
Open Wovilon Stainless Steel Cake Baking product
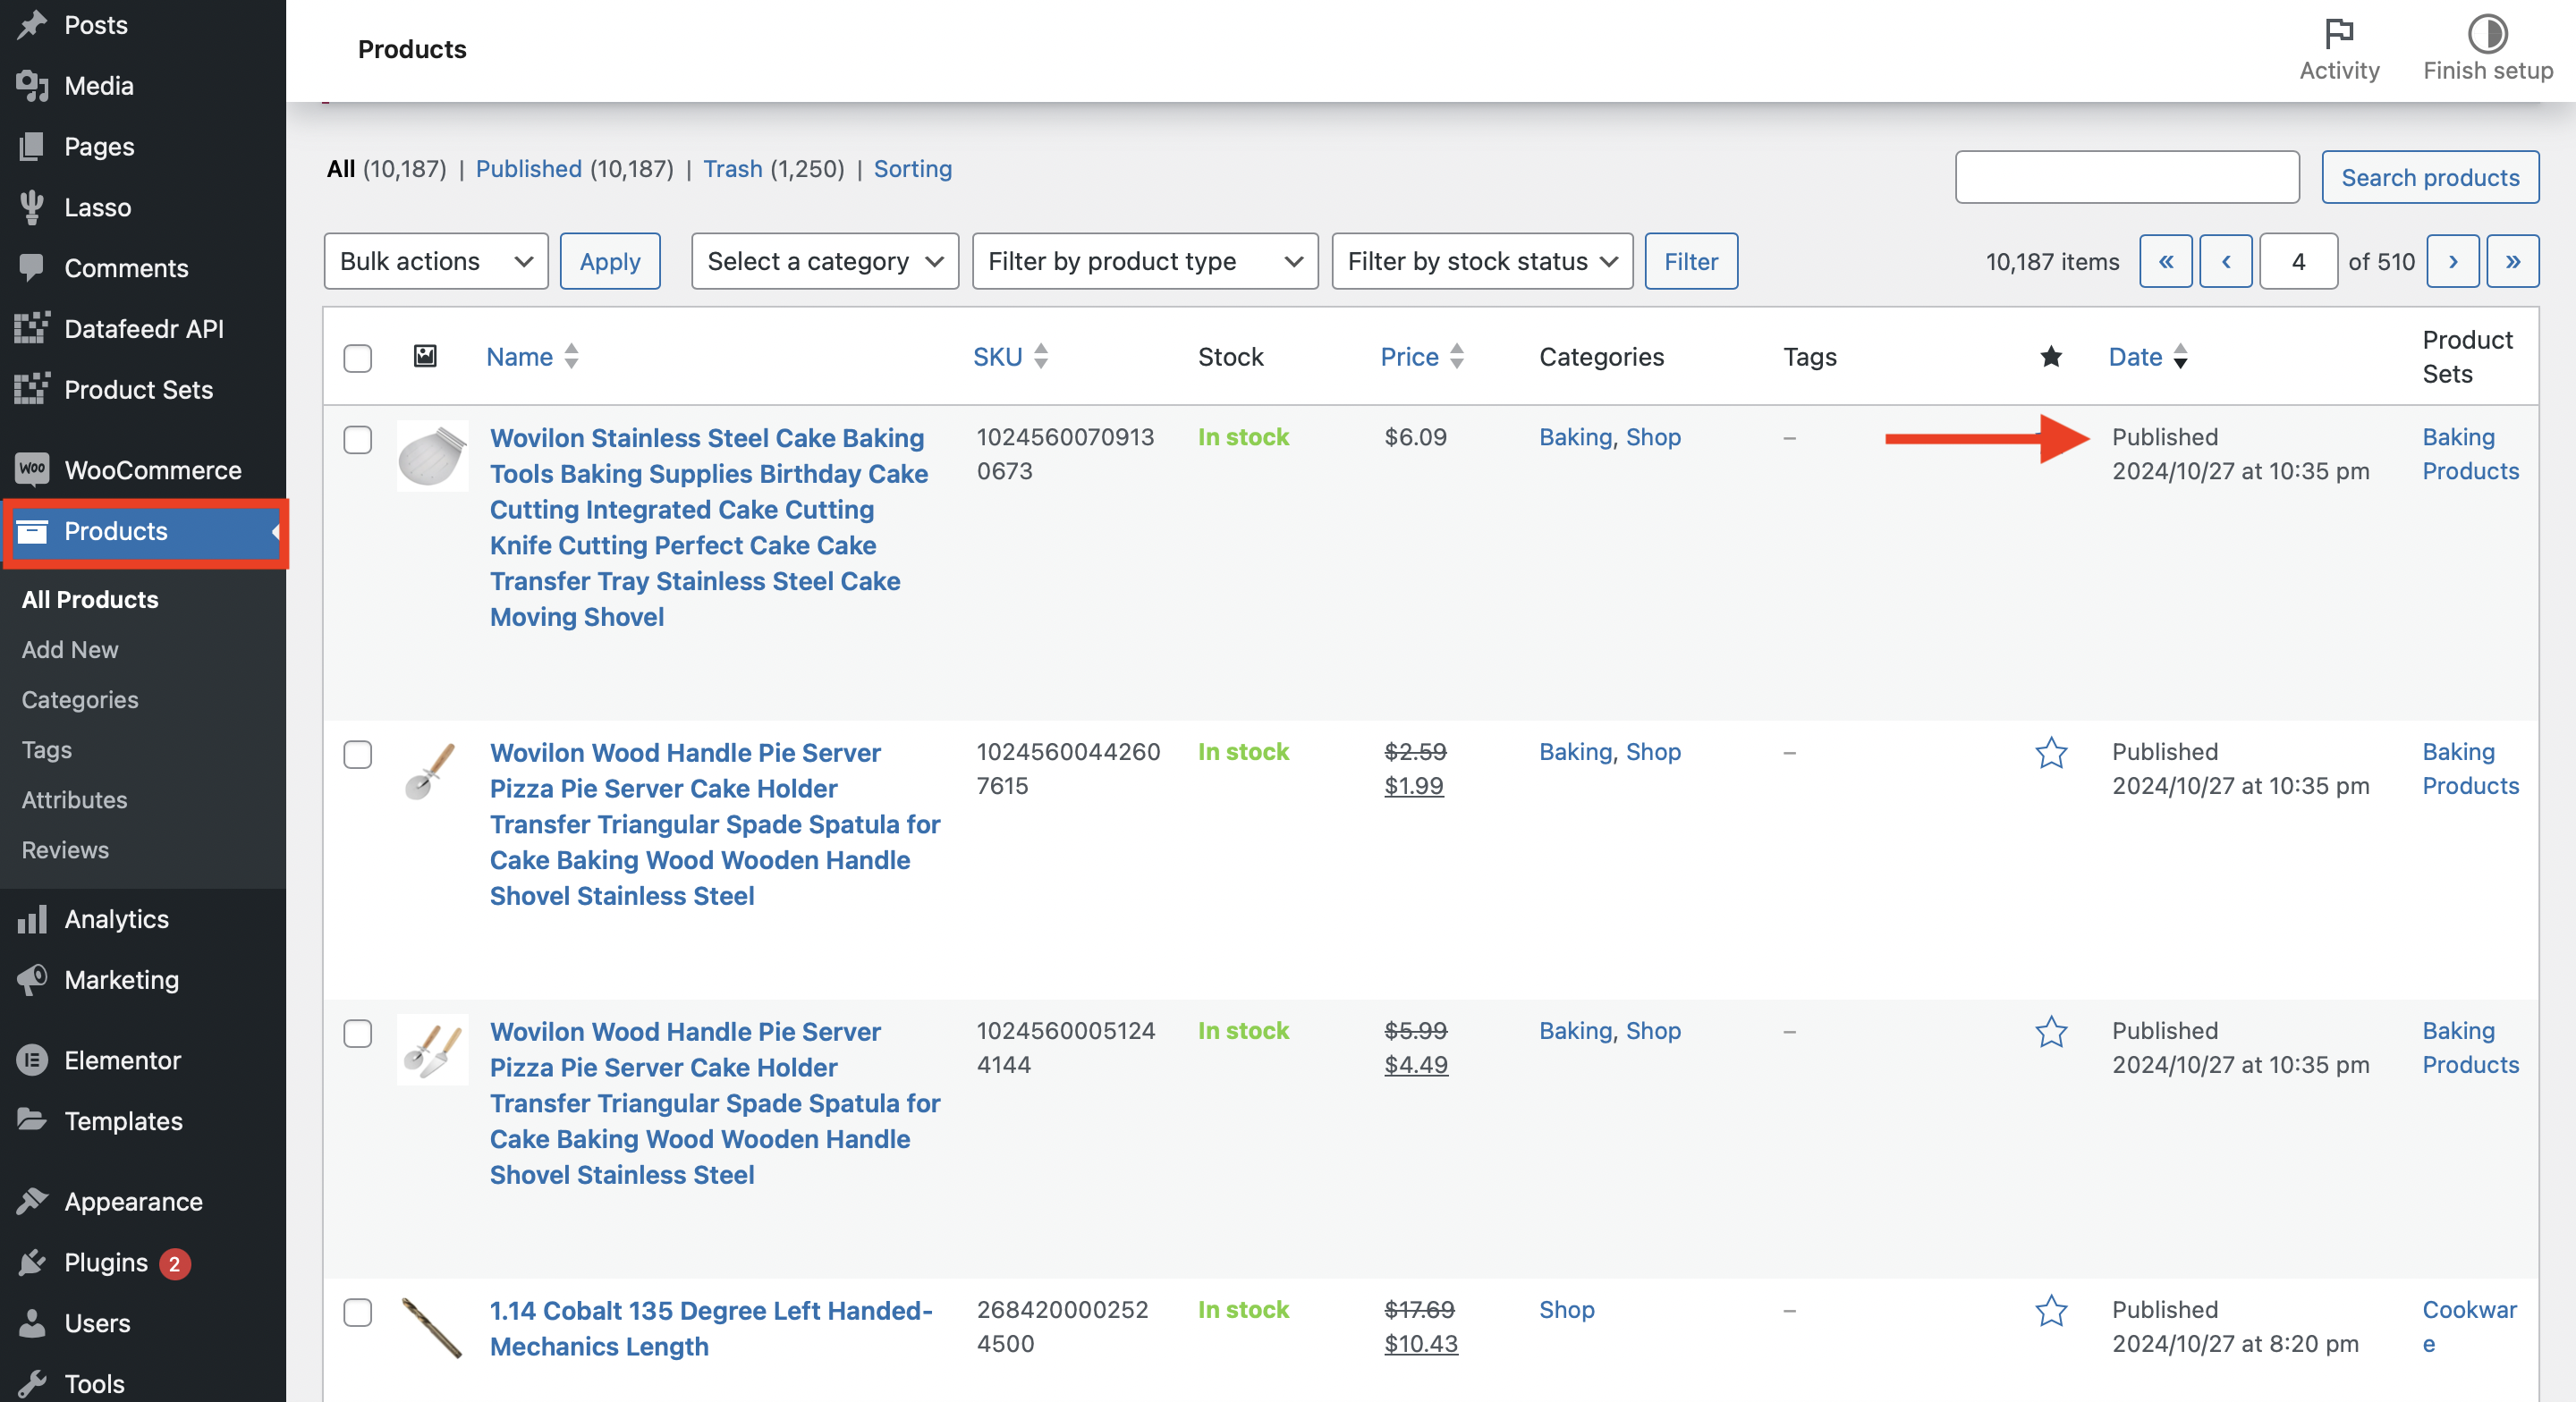pyautogui.click(x=709, y=527)
